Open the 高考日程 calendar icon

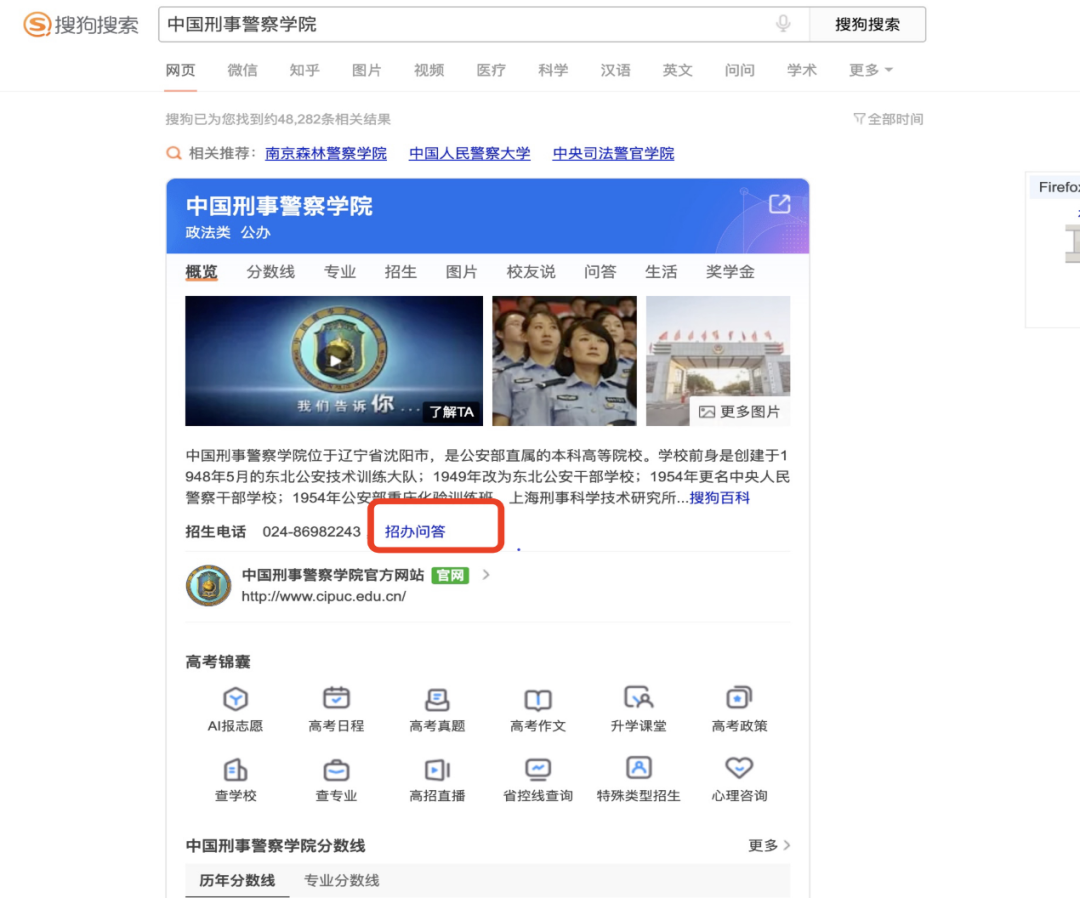(336, 698)
